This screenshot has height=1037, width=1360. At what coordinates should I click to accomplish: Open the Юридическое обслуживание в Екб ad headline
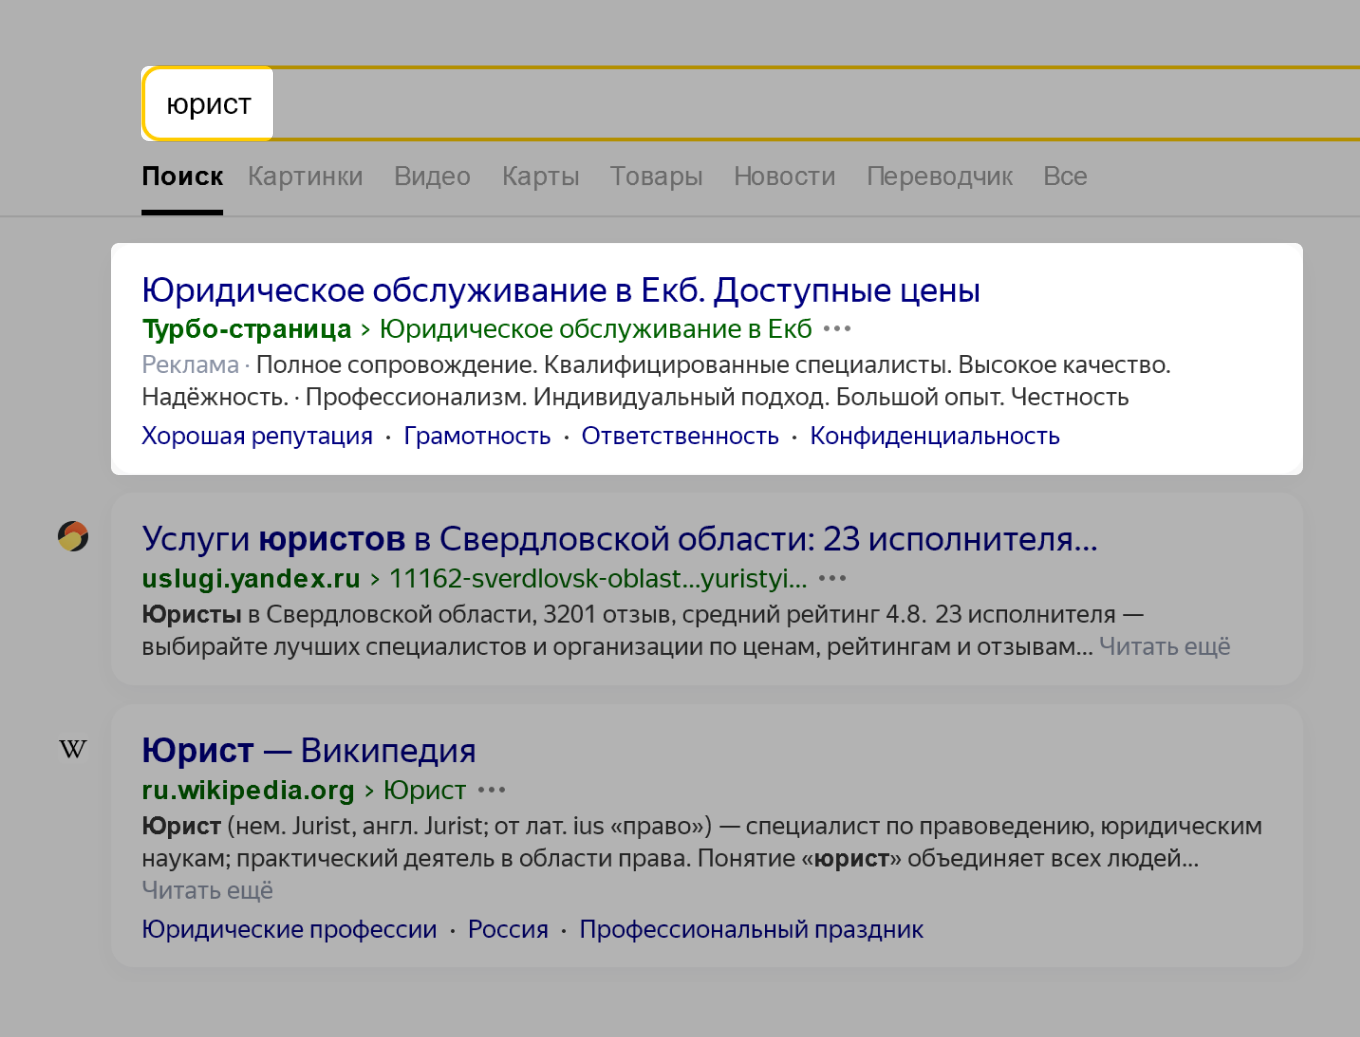(560, 290)
